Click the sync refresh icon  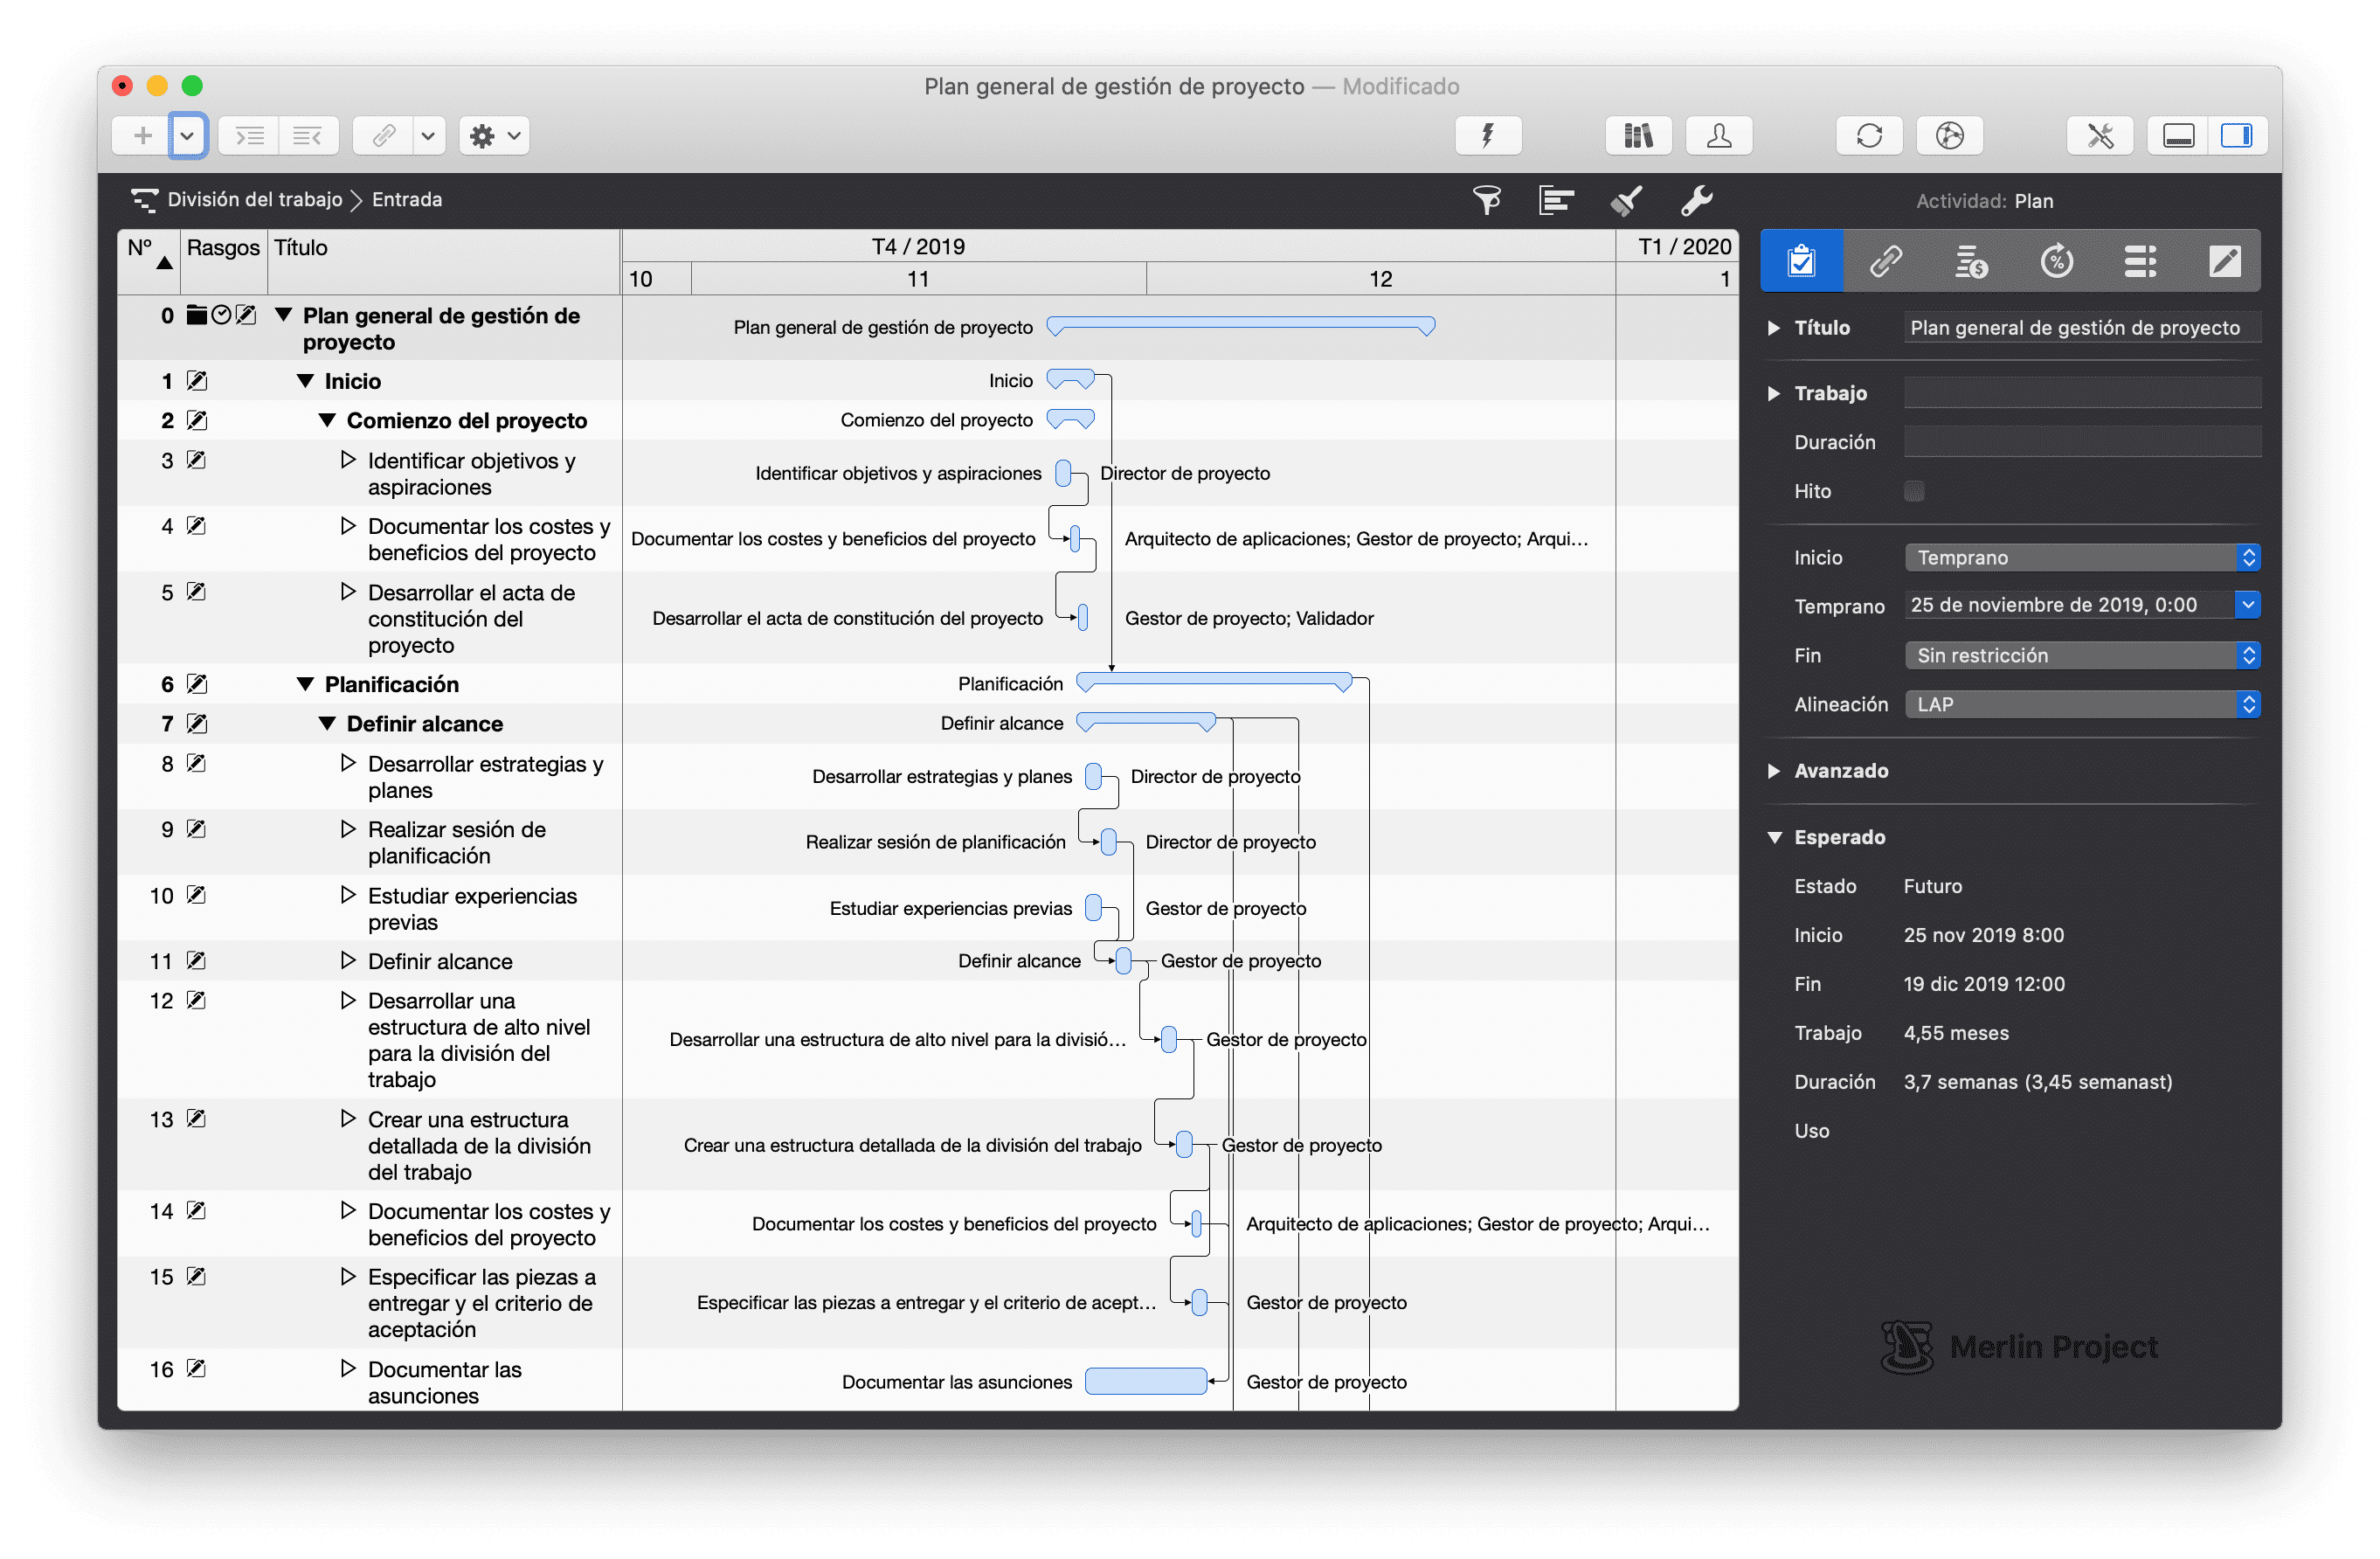(x=1869, y=135)
